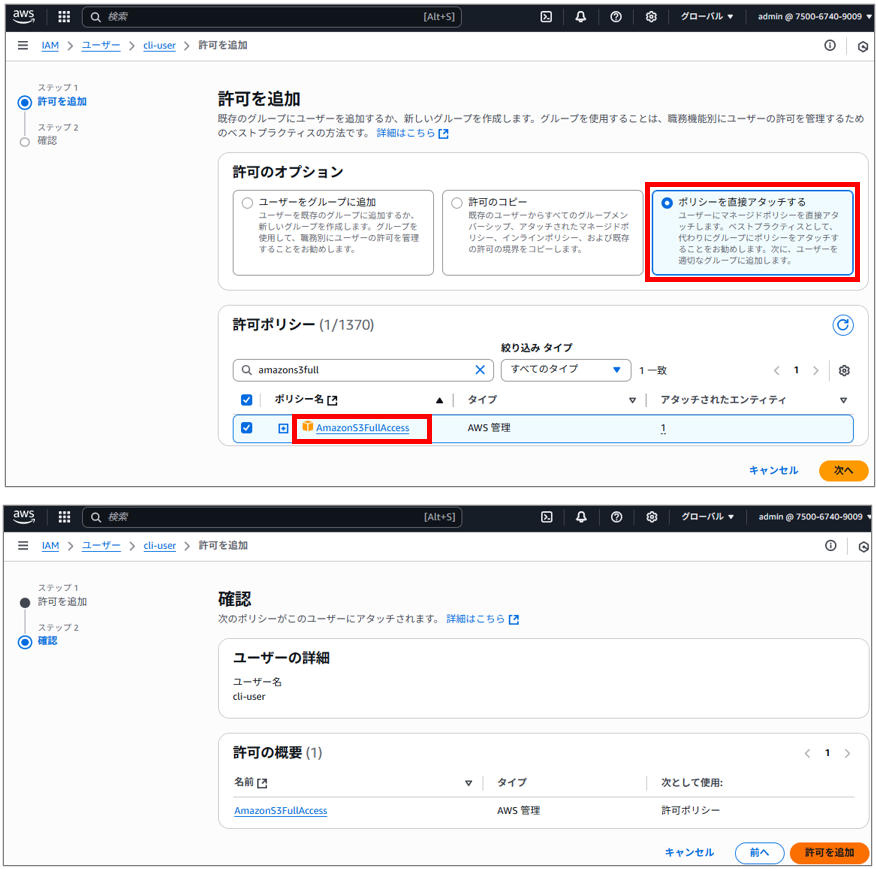Open AWS home logo in top console

(x=23, y=16)
